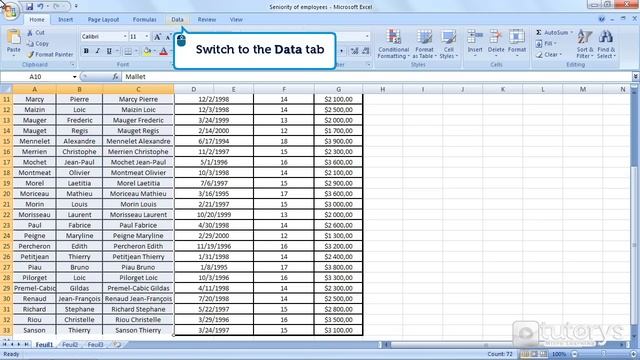640x360 pixels.
Task: Switch to the Feuil3 sheet
Action: coord(96,344)
